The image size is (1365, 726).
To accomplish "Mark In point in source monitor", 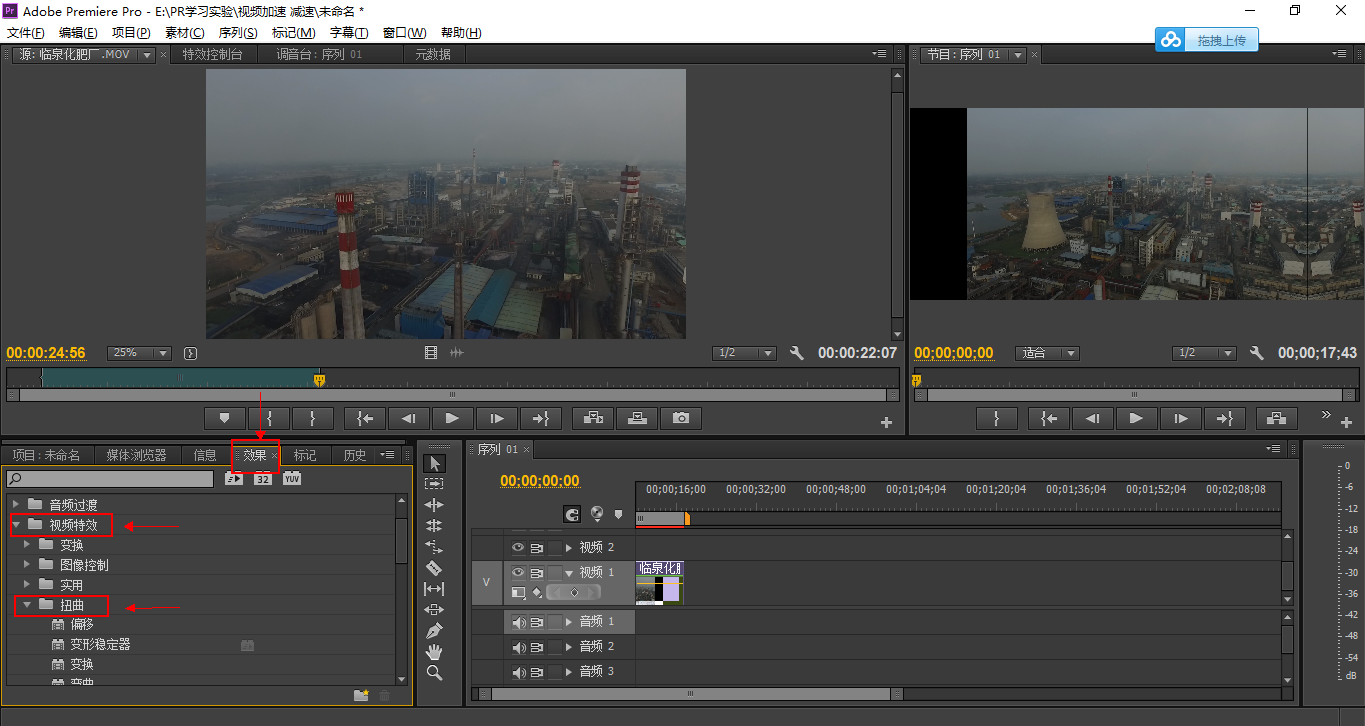I will (x=268, y=418).
